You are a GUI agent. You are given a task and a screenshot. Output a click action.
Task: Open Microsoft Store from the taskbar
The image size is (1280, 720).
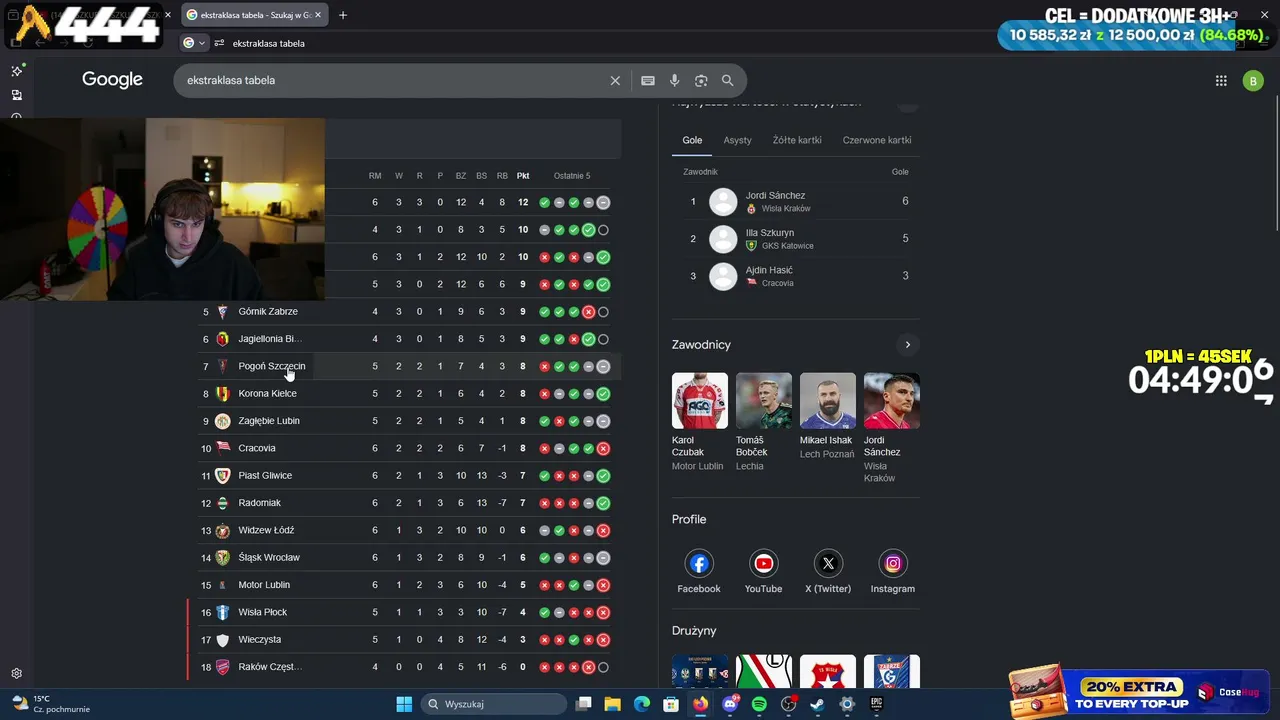671,704
